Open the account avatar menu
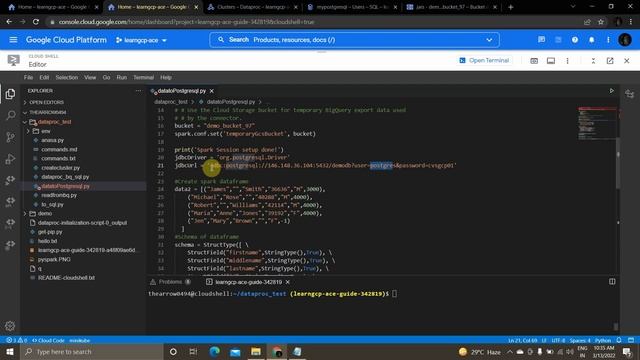 625,40
